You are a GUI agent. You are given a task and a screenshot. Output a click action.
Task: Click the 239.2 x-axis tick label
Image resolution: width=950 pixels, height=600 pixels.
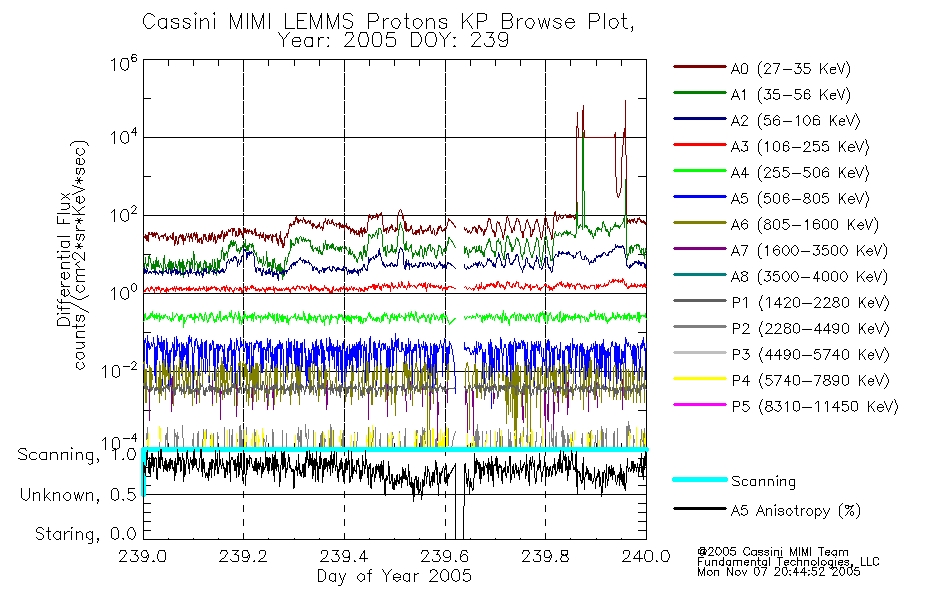pyautogui.click(x=243, y=556)
